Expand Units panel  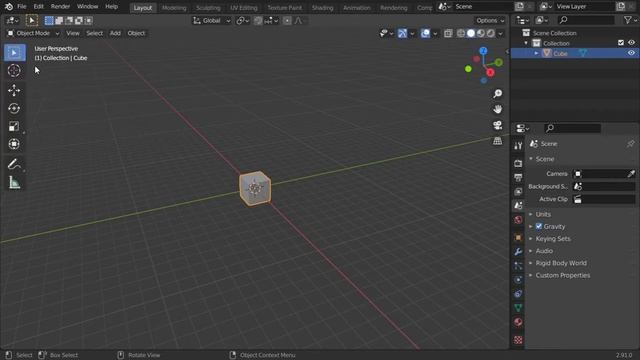click(x=543, y=214)
